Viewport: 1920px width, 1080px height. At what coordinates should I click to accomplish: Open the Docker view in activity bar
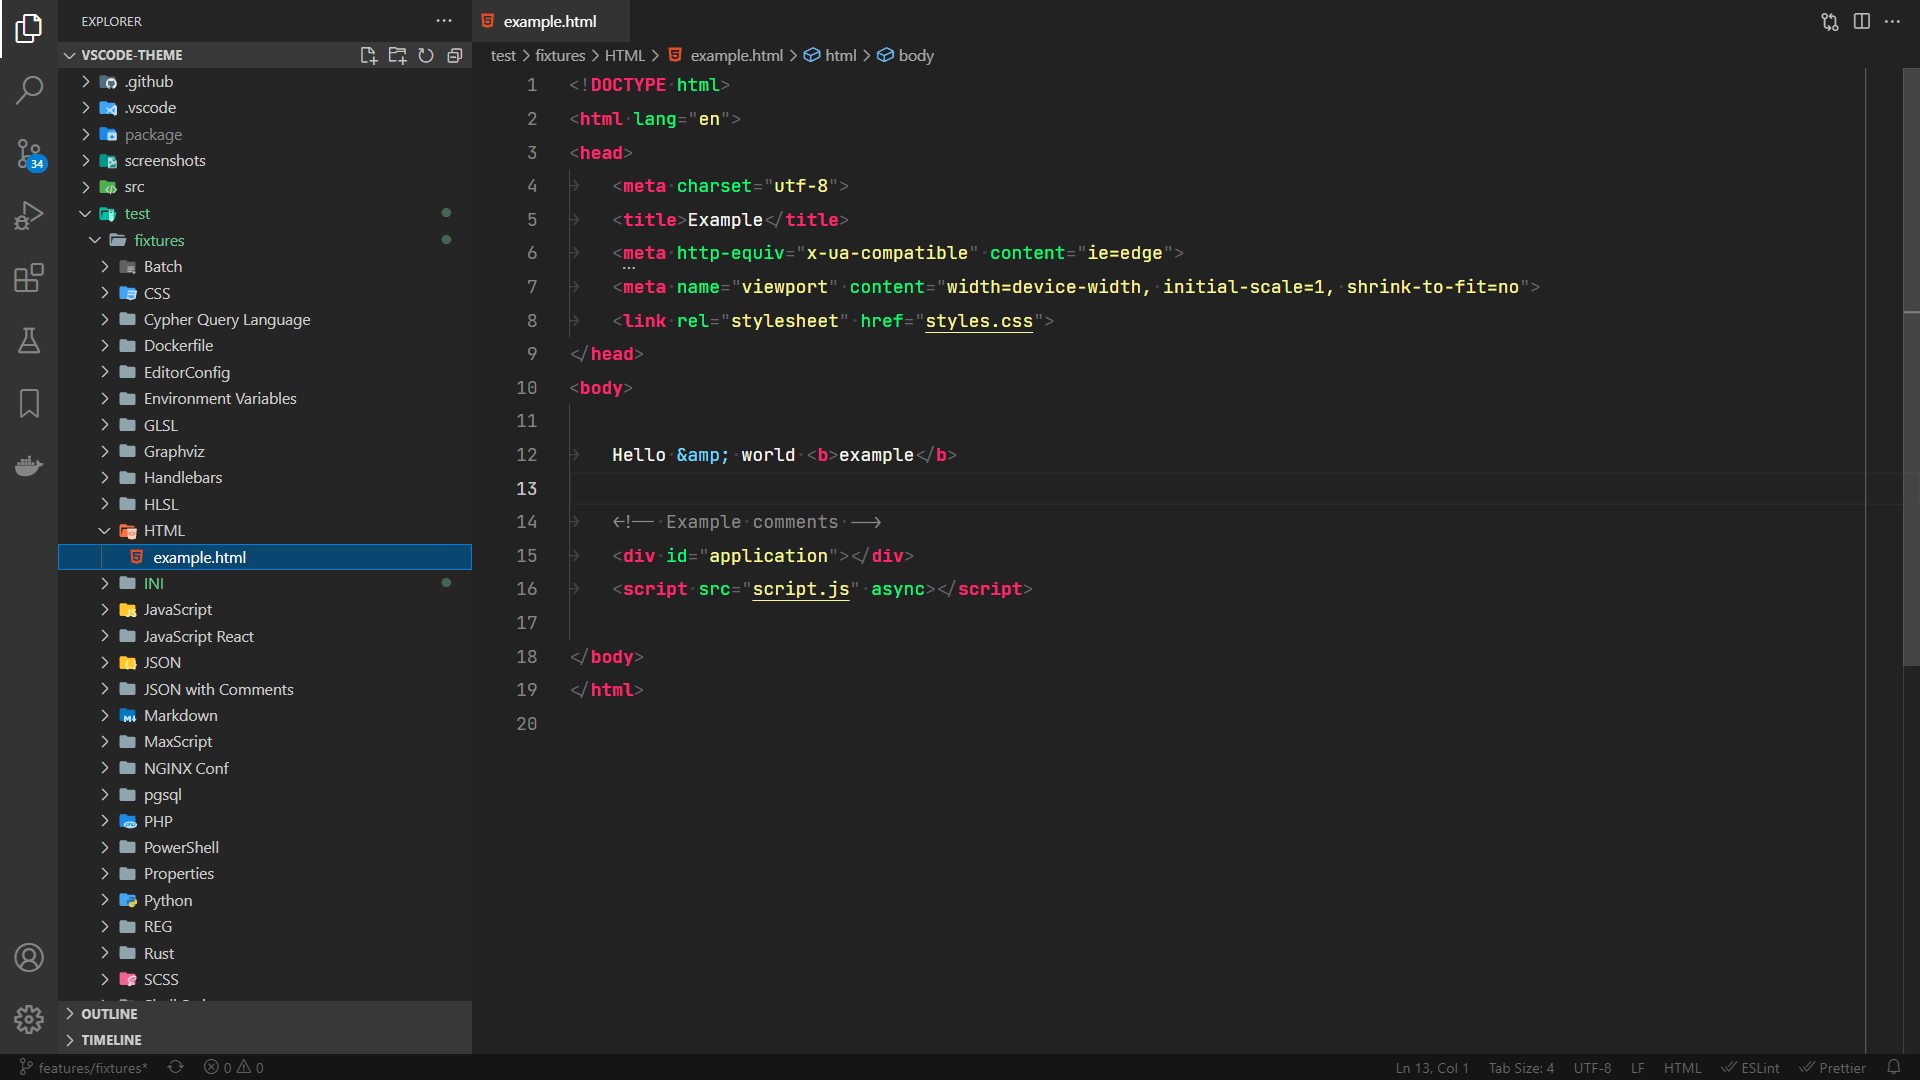pyautogui.click(x=29, y=466)
